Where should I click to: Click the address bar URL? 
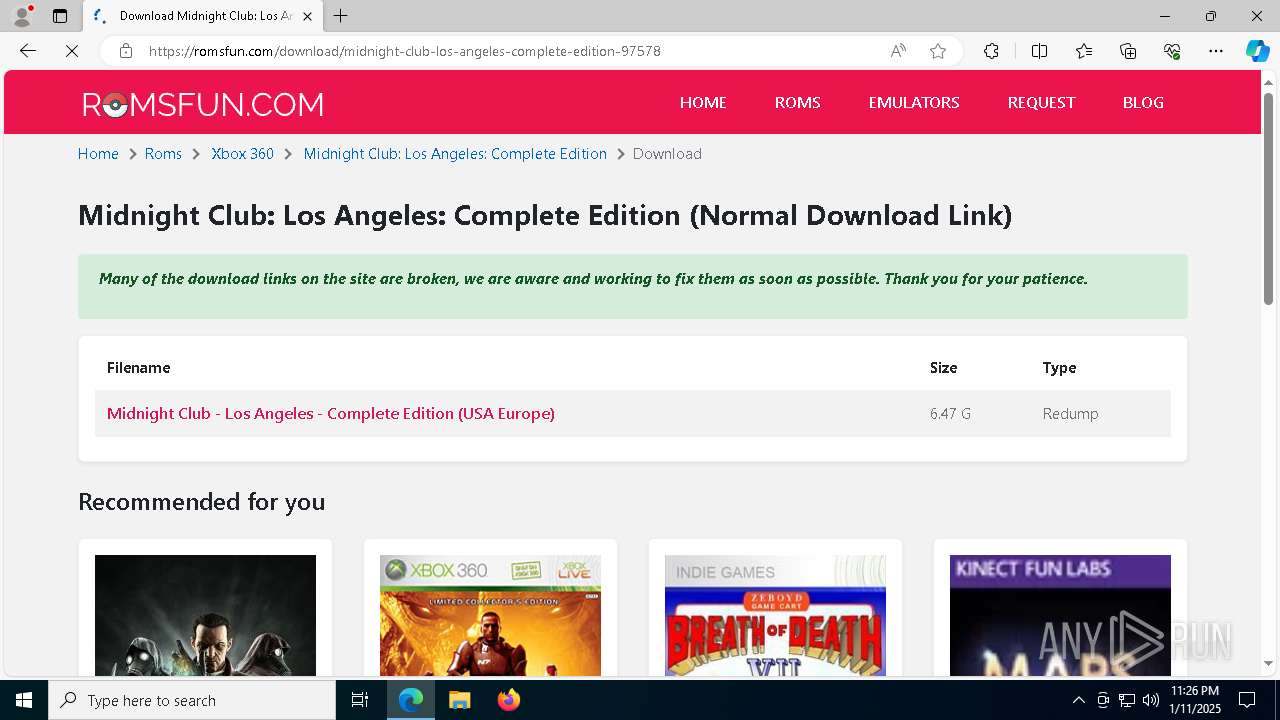[405, 51]
